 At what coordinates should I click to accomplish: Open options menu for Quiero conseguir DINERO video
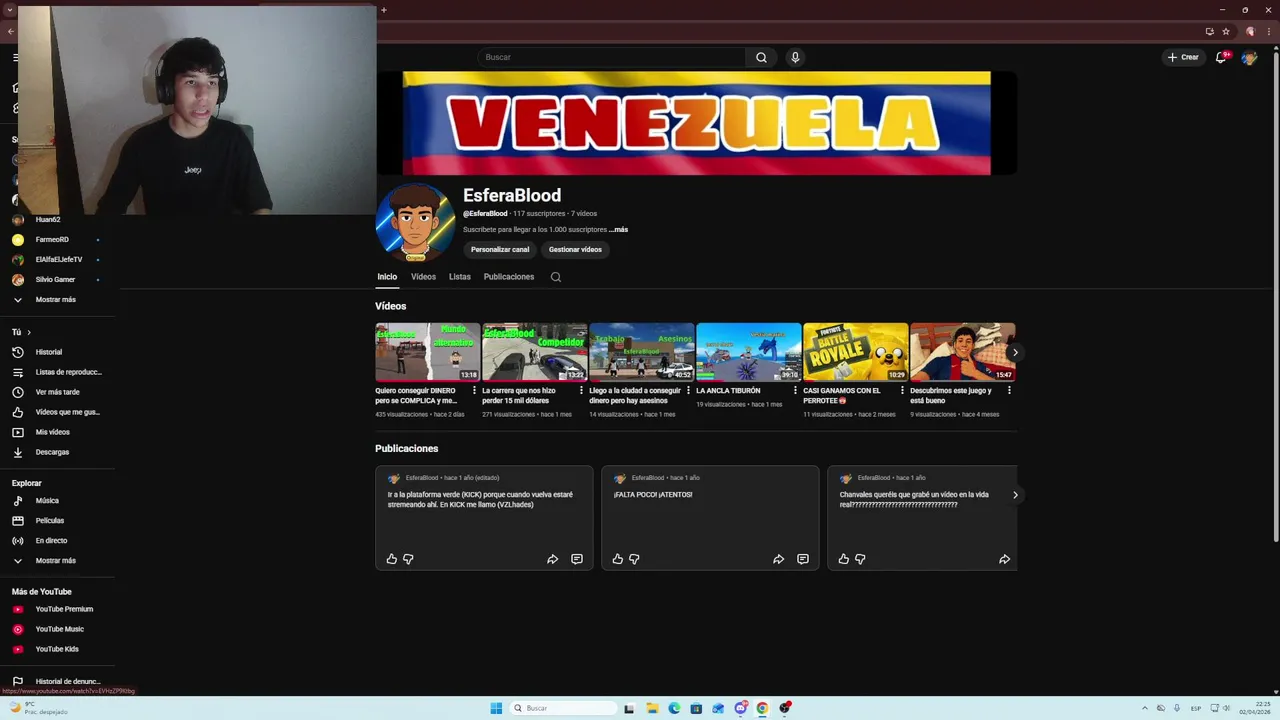[474, 391]
